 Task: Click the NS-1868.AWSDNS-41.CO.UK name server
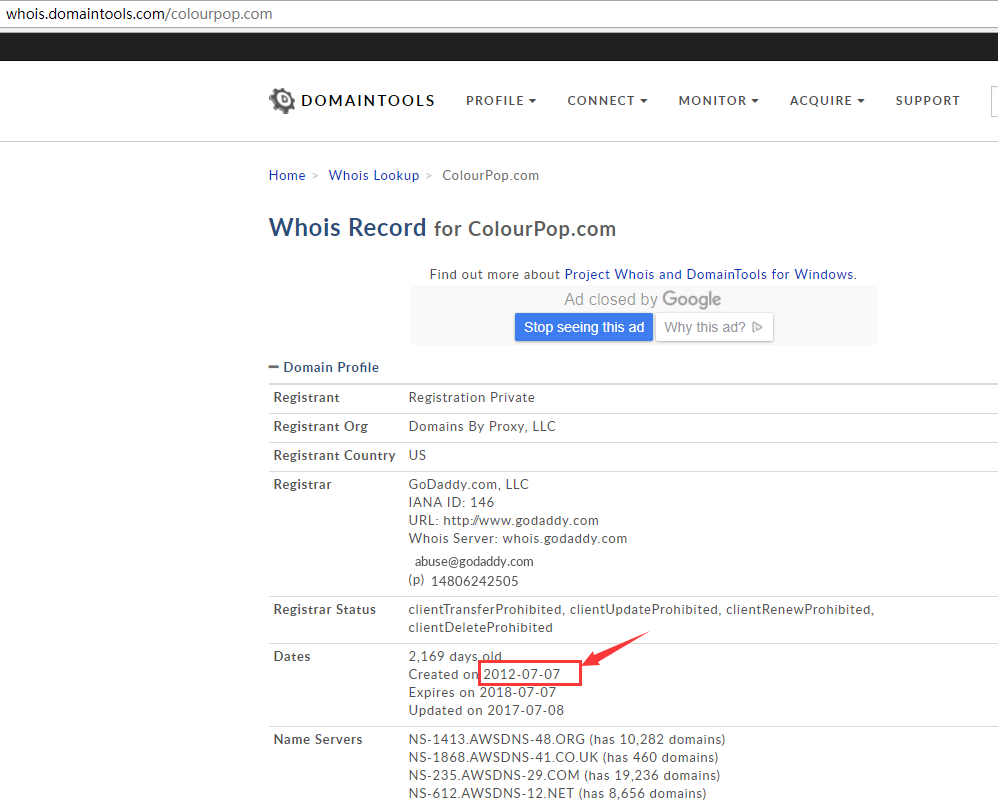click(503, 757)
